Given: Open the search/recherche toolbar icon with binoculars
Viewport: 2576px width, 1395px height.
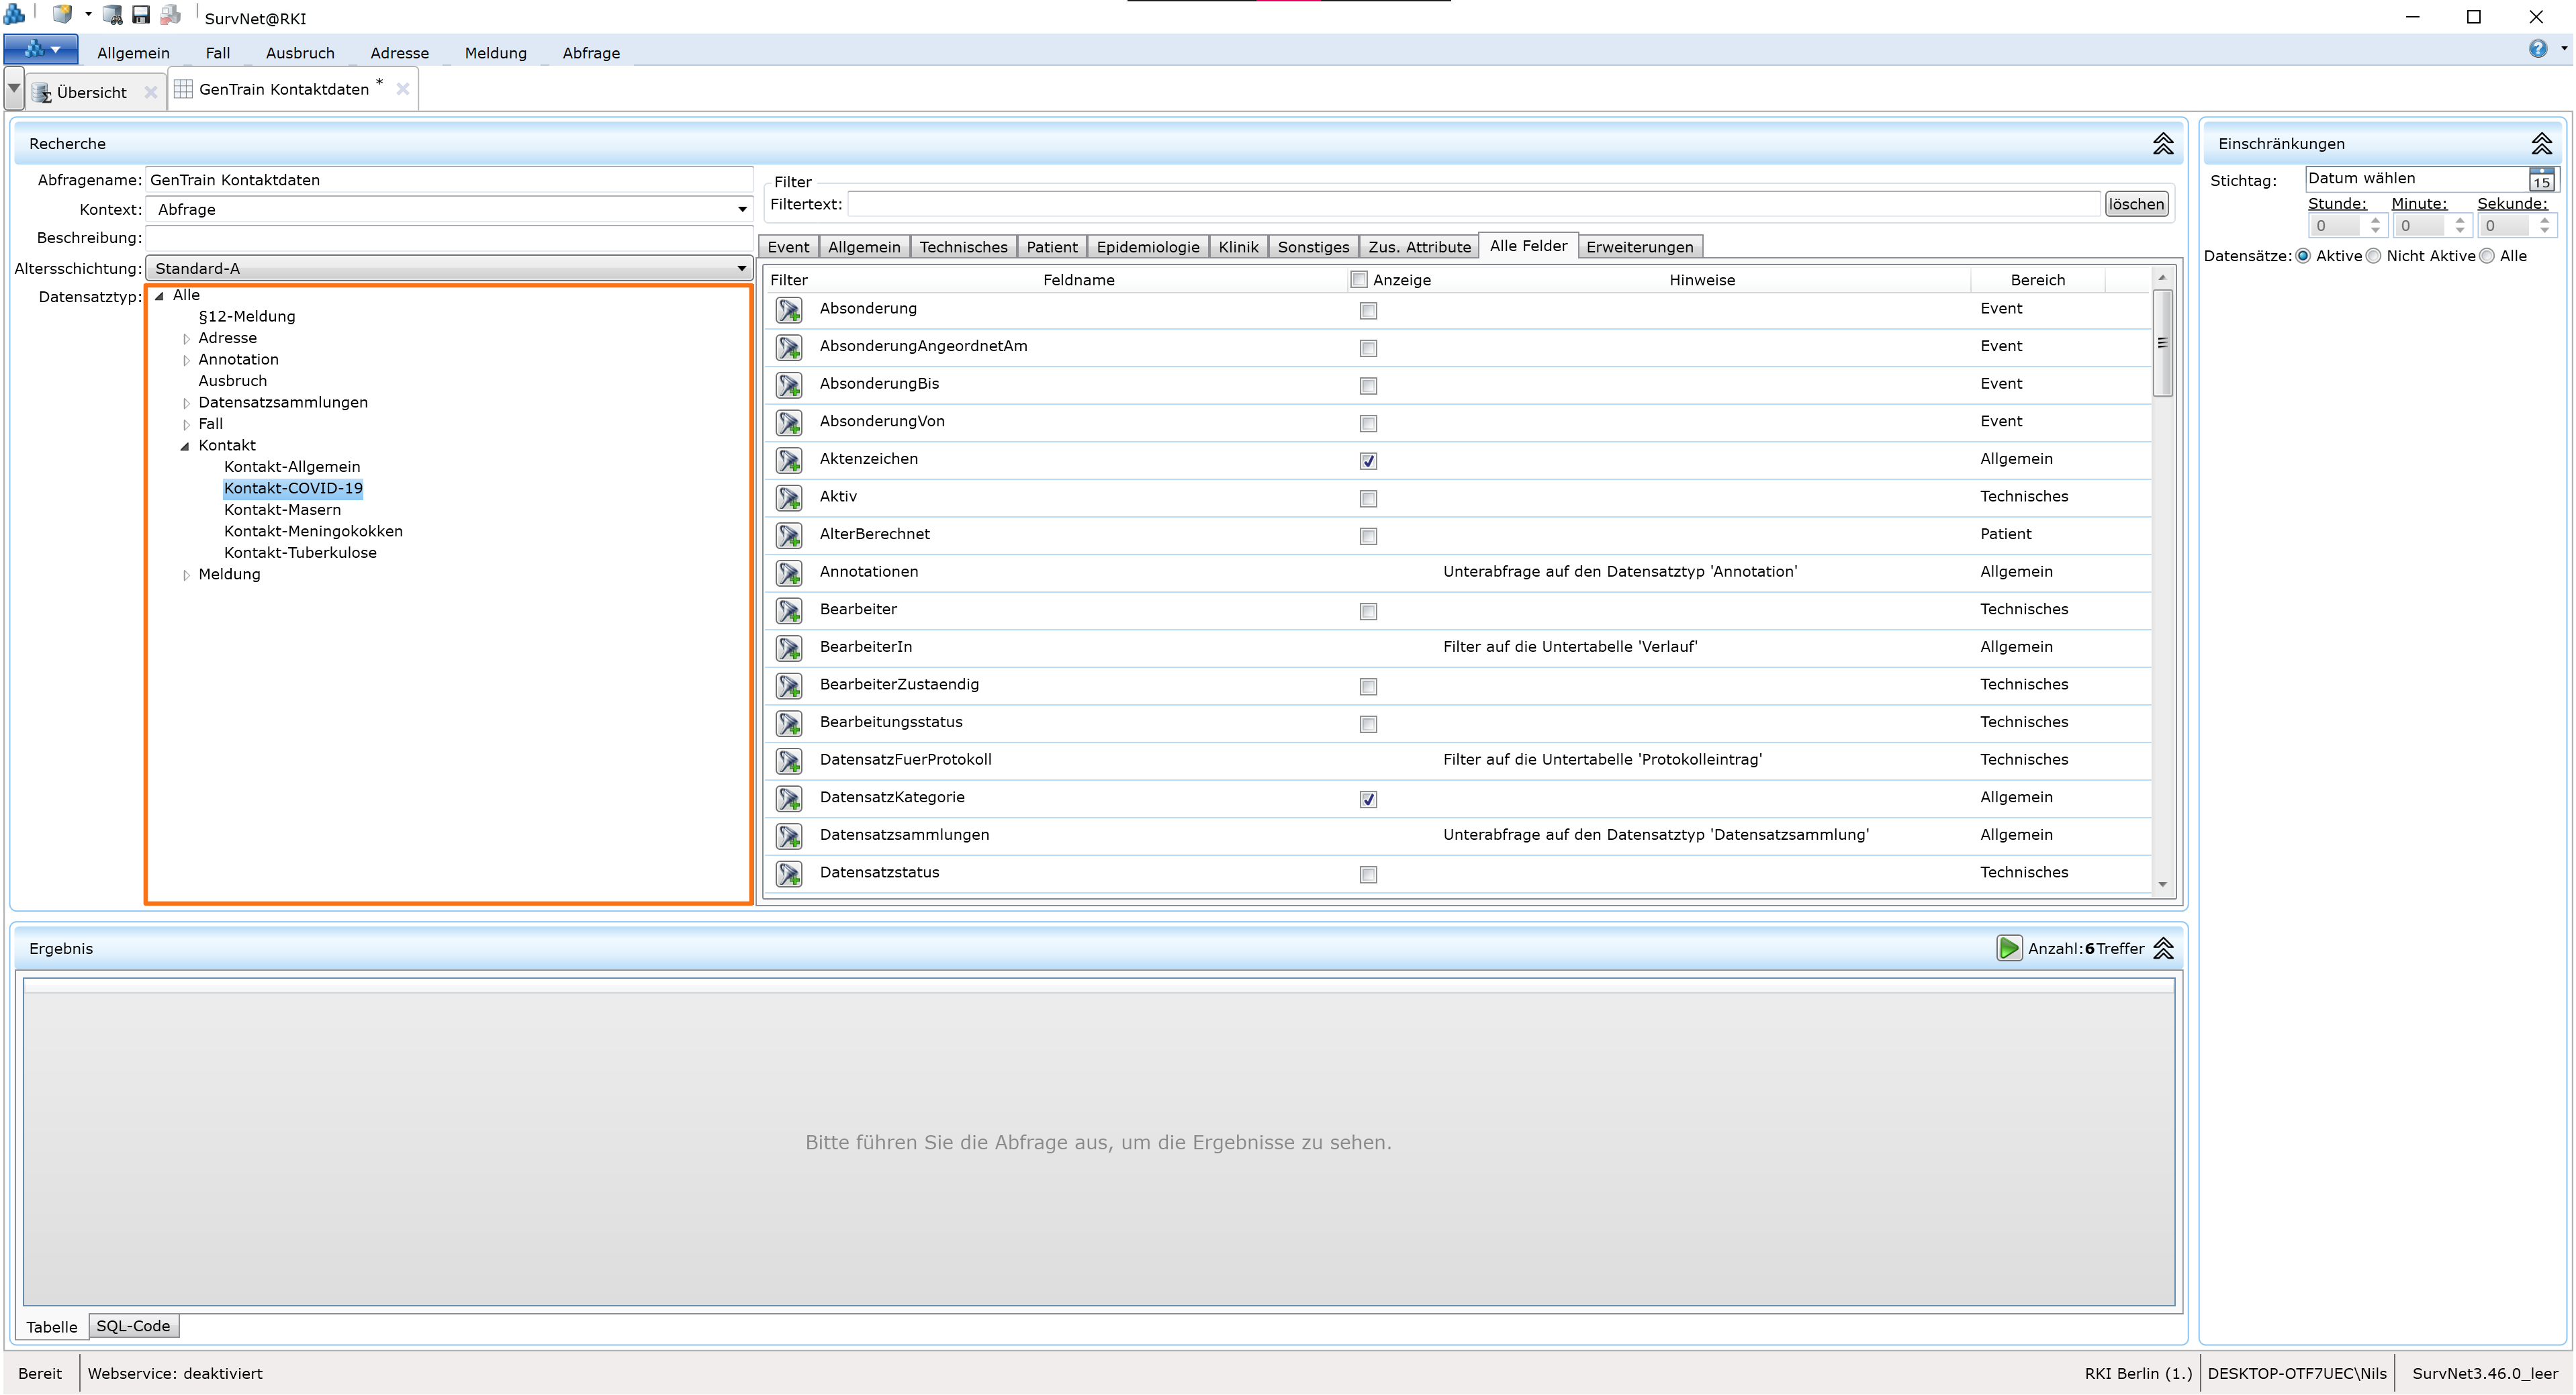Looking at the screenshot, I should pos(112,14).
